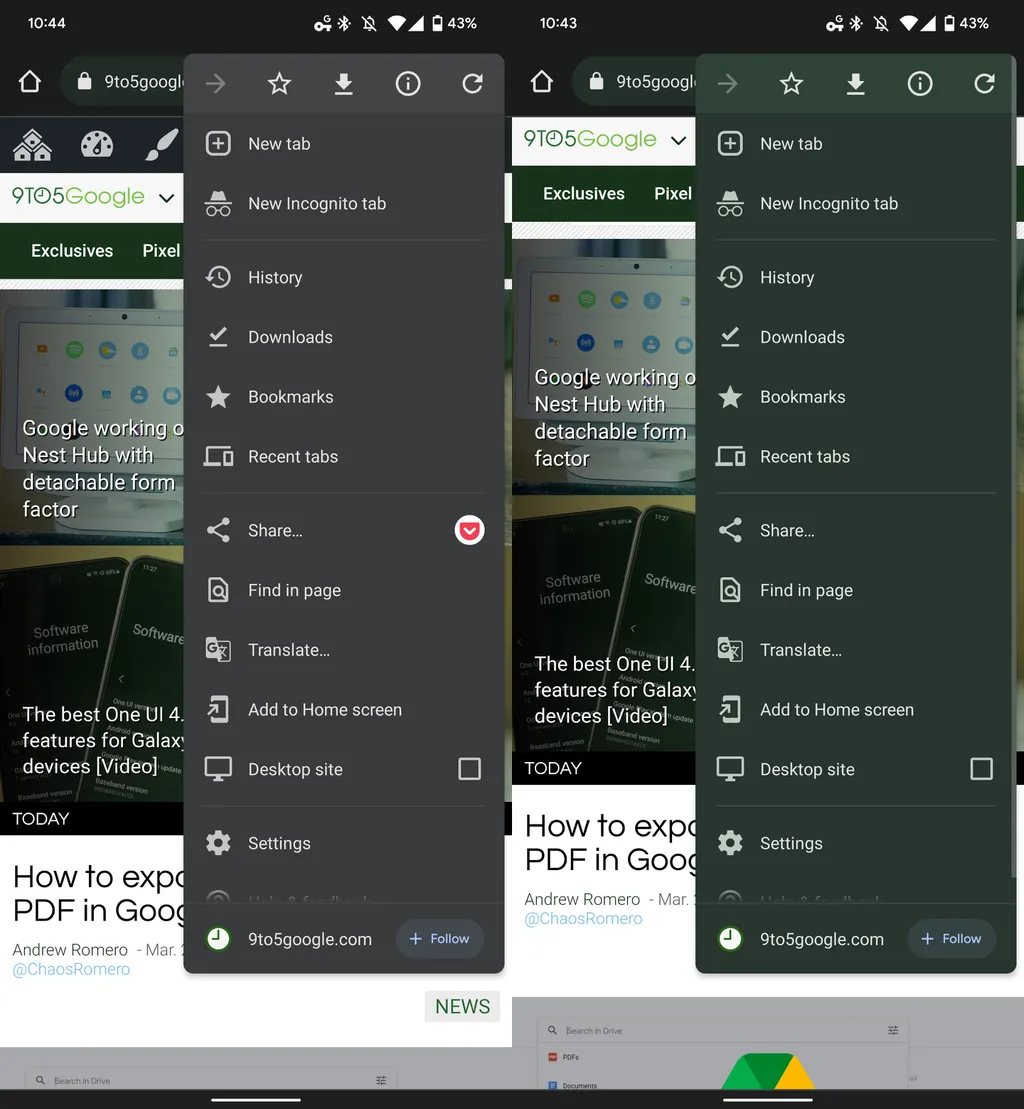
Task: Open the Nest Hub article image in the right screenshot
Action: pyautogui.click(x=604, y=367)
